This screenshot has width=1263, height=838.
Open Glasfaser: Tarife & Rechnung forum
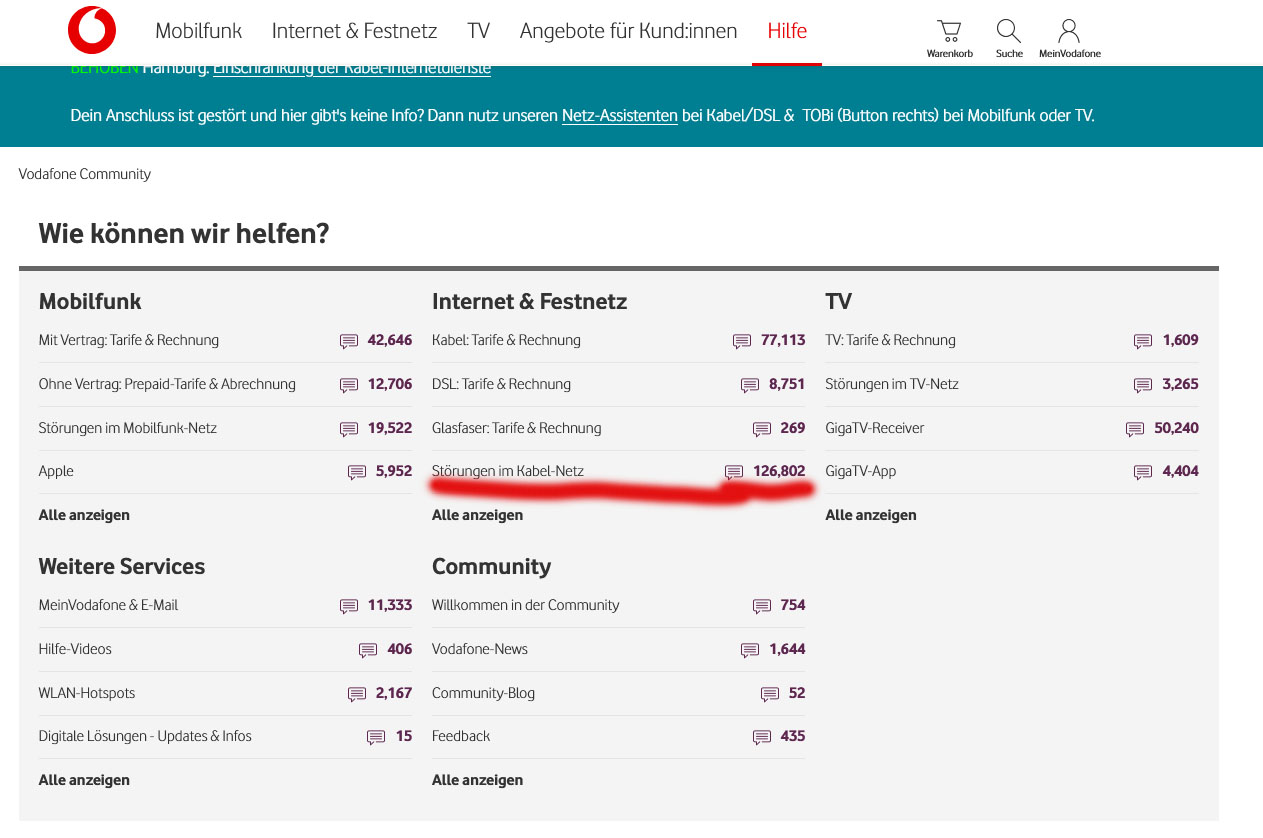pos(517,428)
